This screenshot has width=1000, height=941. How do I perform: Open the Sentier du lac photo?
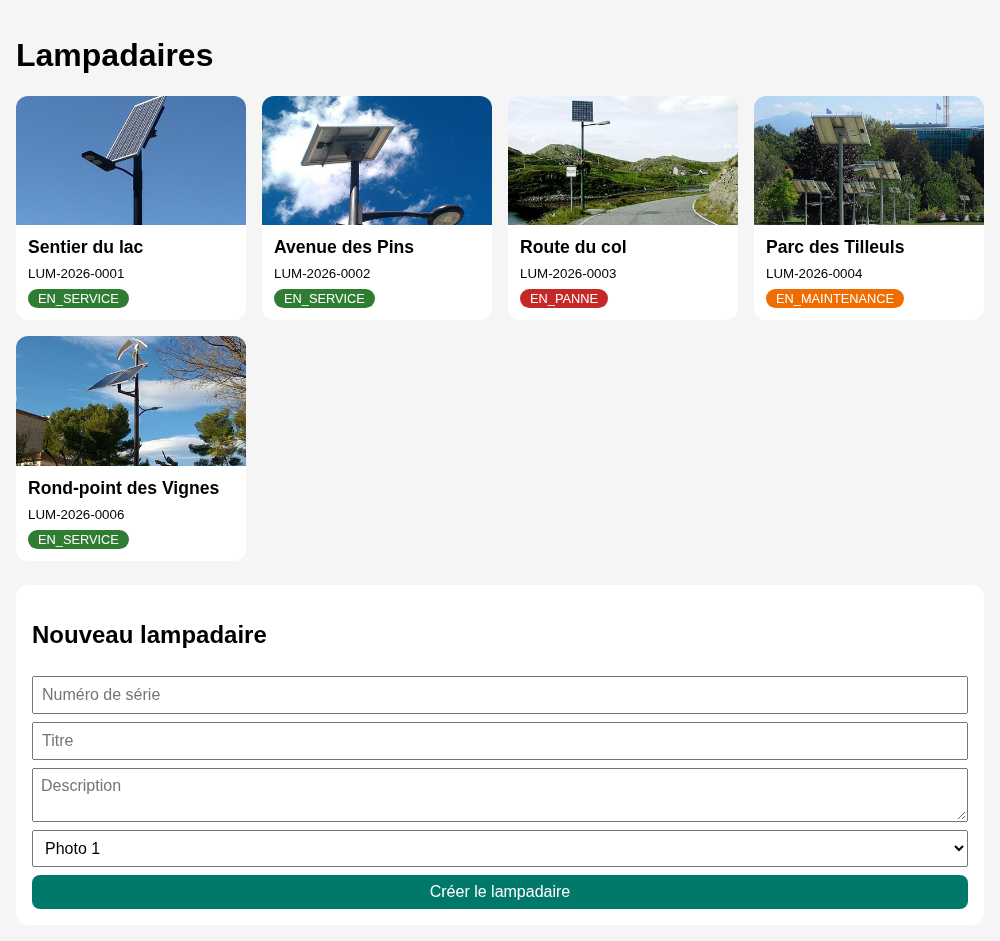pos(131,160)
